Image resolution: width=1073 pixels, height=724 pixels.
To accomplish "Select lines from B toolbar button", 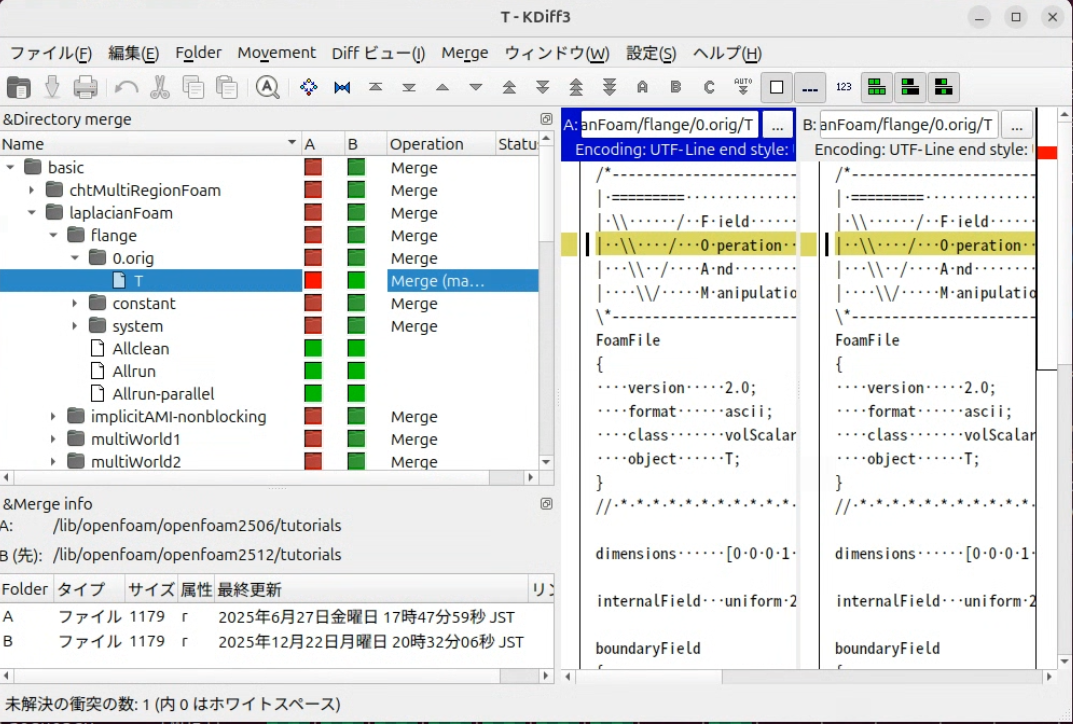I will coord(676,87).
